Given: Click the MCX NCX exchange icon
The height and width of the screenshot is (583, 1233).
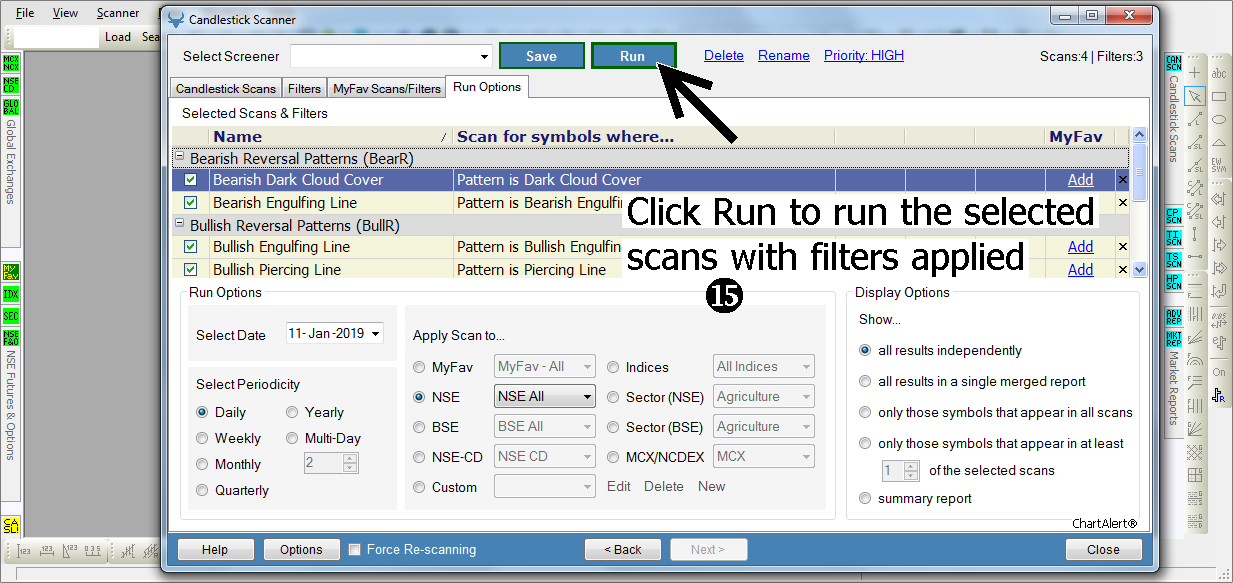Looking at the screenshot, I should [x=11, y=64].
